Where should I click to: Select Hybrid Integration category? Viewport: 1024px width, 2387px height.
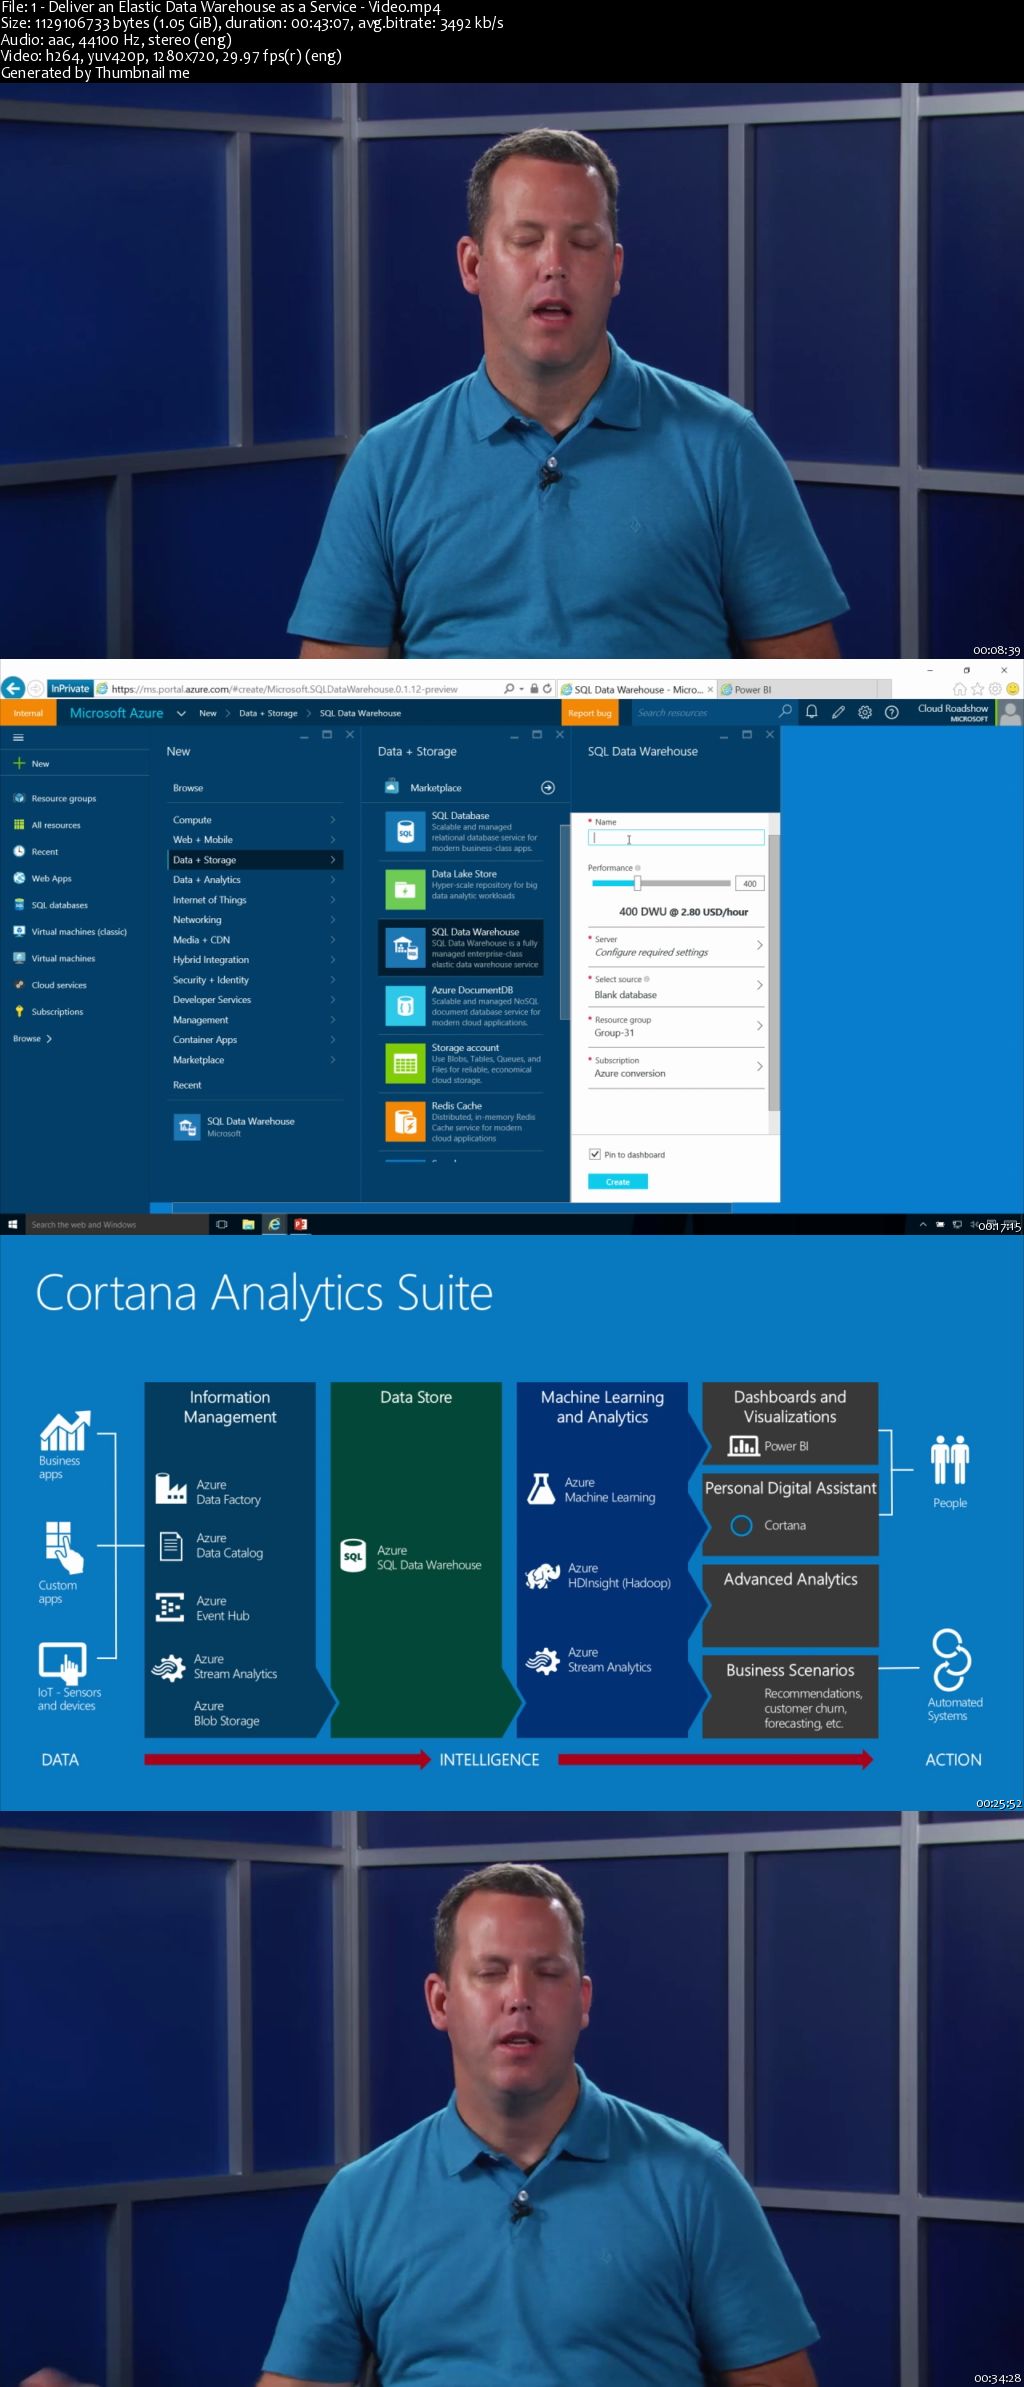255,960
